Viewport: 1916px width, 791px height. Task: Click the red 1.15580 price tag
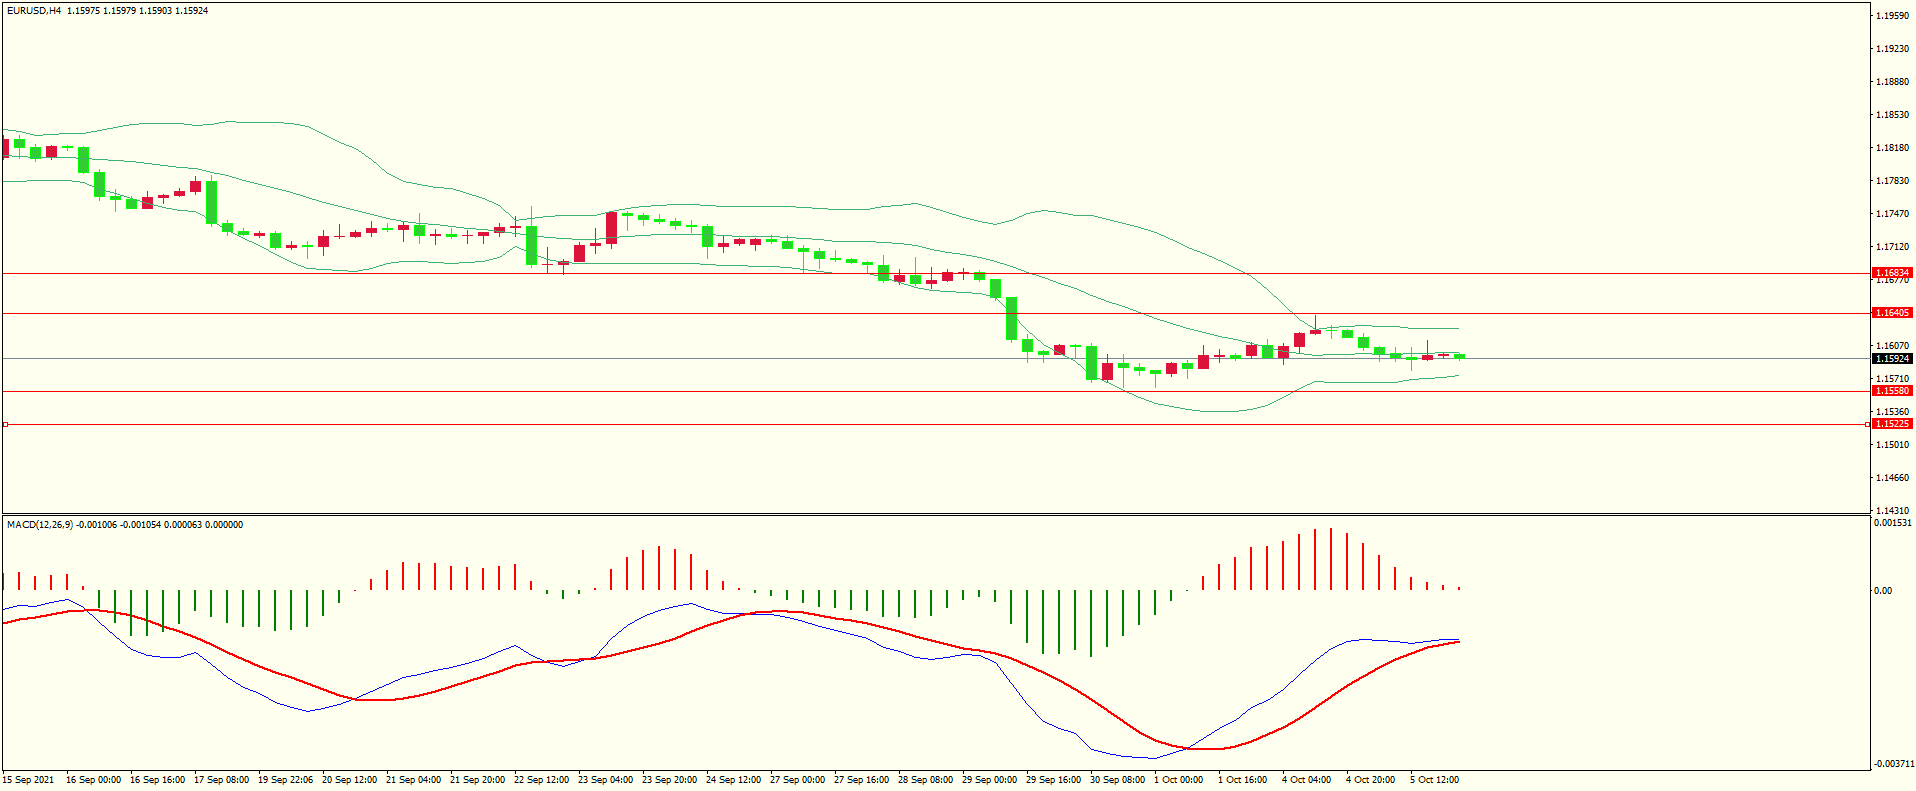click(1892, 391)
